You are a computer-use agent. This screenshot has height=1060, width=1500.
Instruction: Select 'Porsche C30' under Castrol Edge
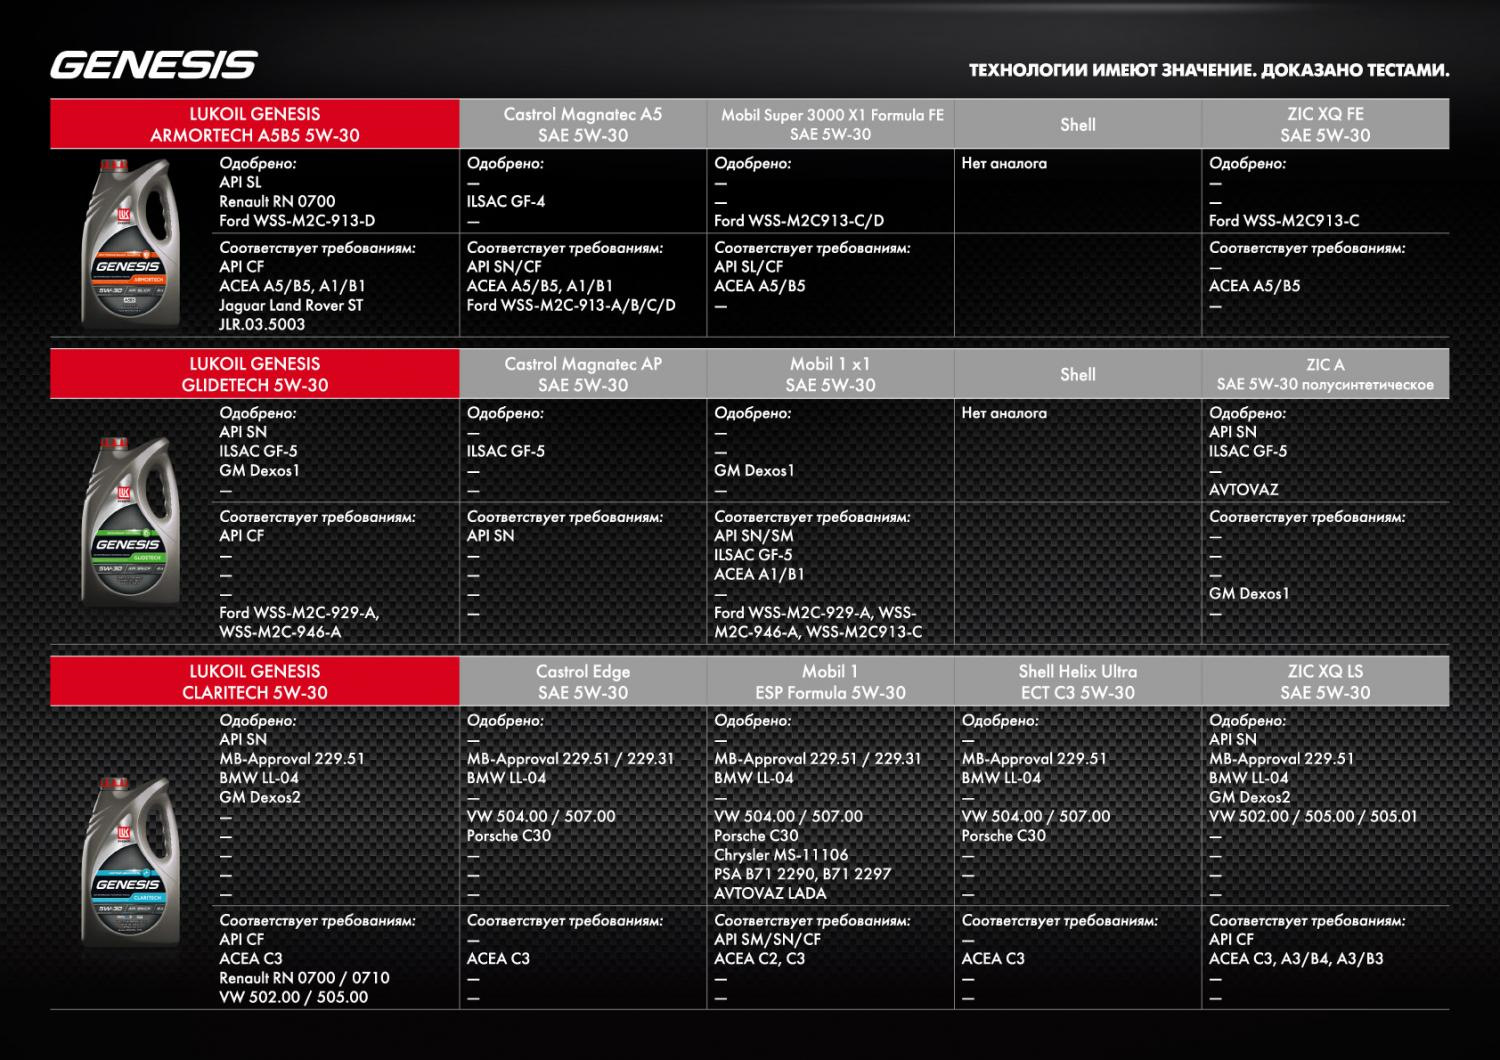(x=509, y=835)
